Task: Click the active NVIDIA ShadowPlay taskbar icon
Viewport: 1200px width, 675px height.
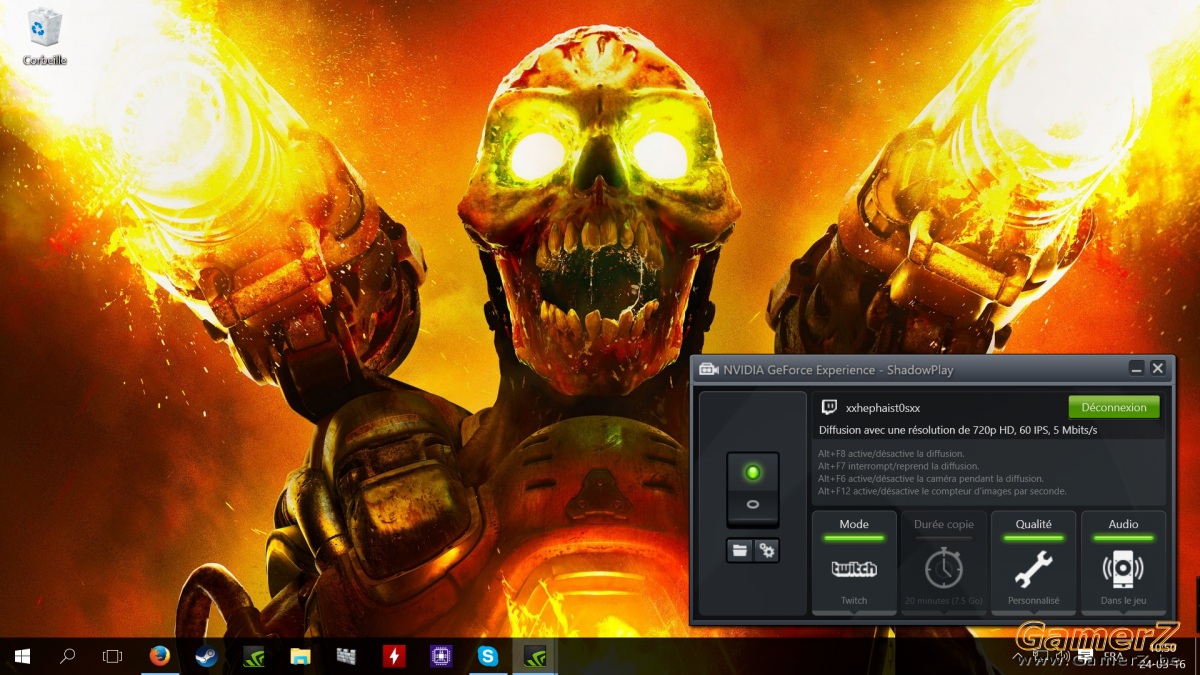Action: tap(535, 656)
